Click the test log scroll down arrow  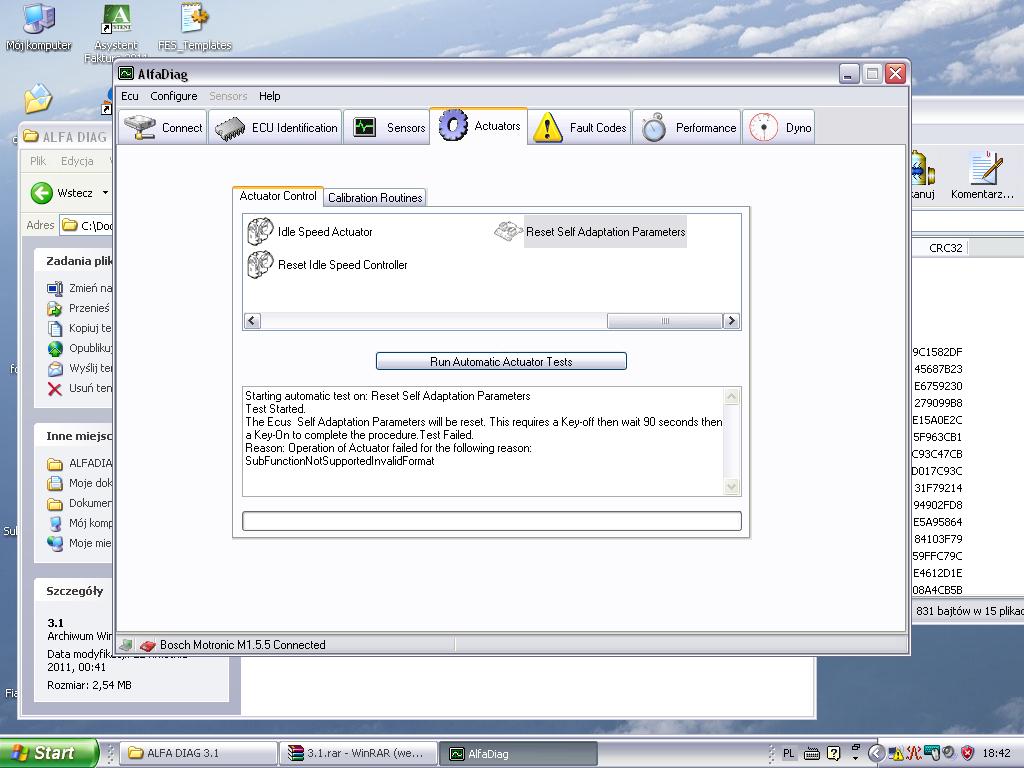pyautogui.click(x=731, y=487)
